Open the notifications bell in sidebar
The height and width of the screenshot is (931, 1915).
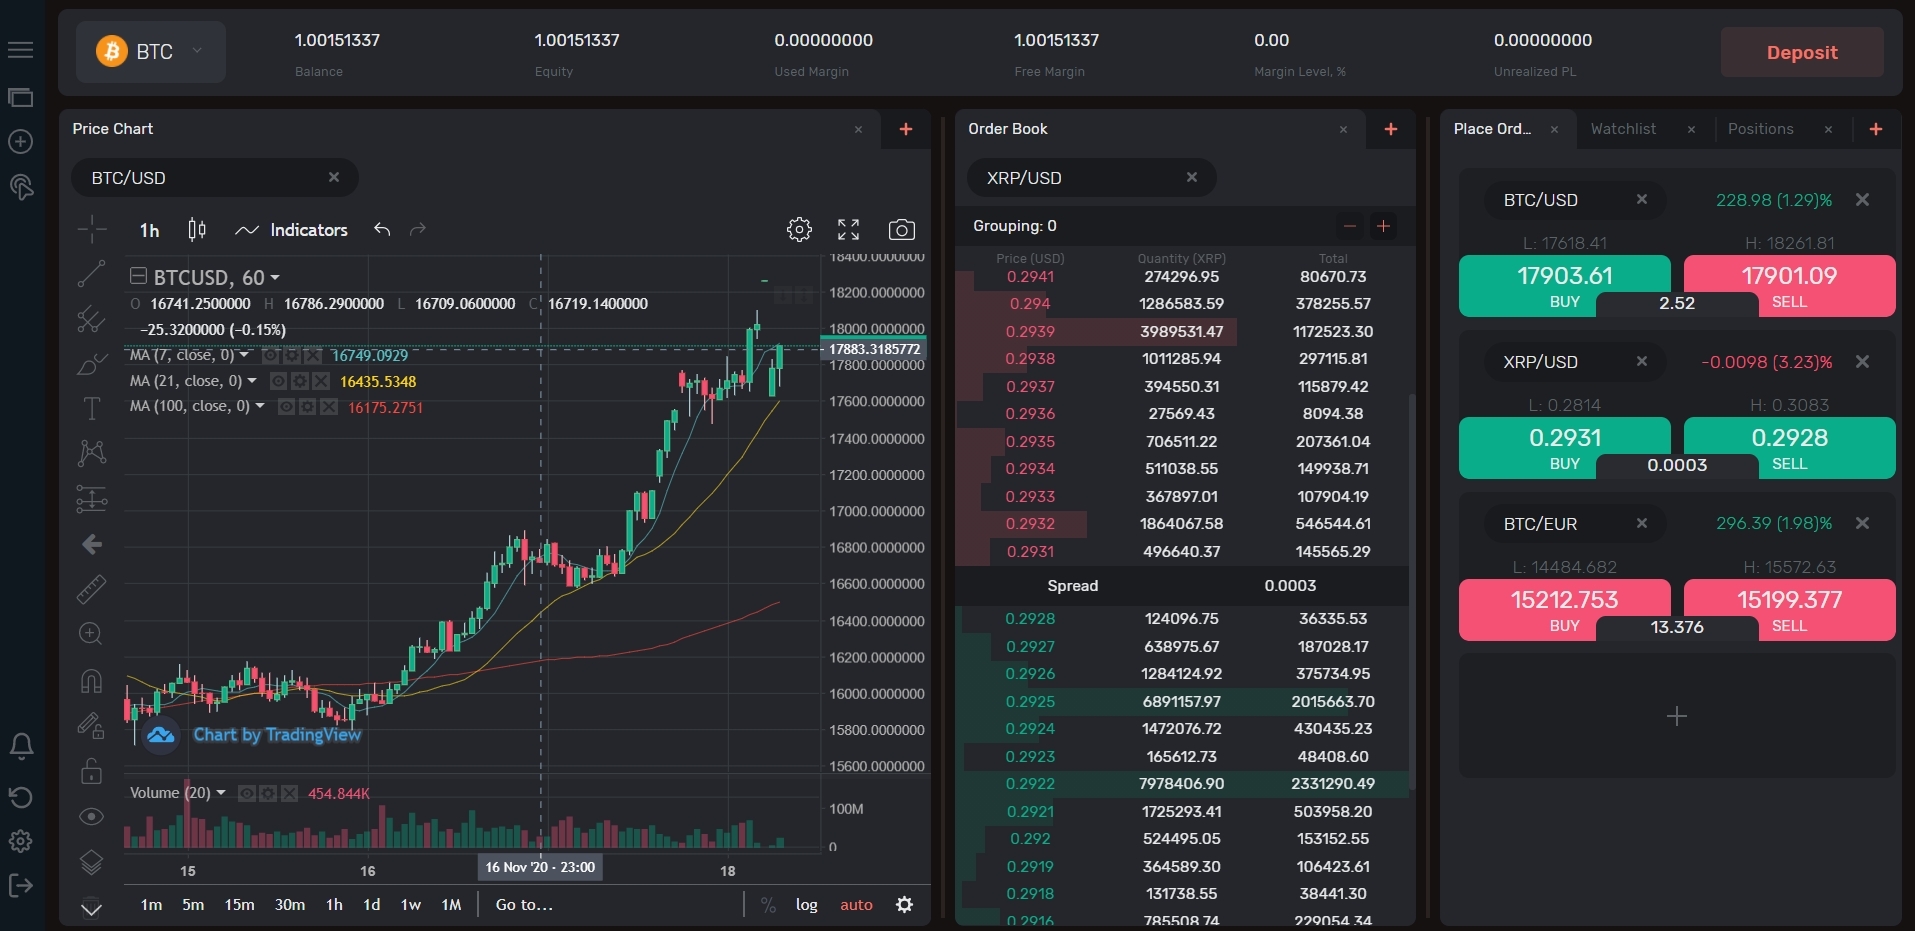pyautogui.click(x=21, y=746)
